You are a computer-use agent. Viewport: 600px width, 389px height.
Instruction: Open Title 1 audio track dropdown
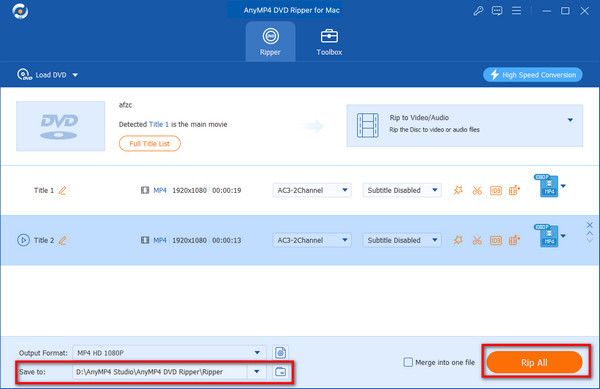point(312,190)
